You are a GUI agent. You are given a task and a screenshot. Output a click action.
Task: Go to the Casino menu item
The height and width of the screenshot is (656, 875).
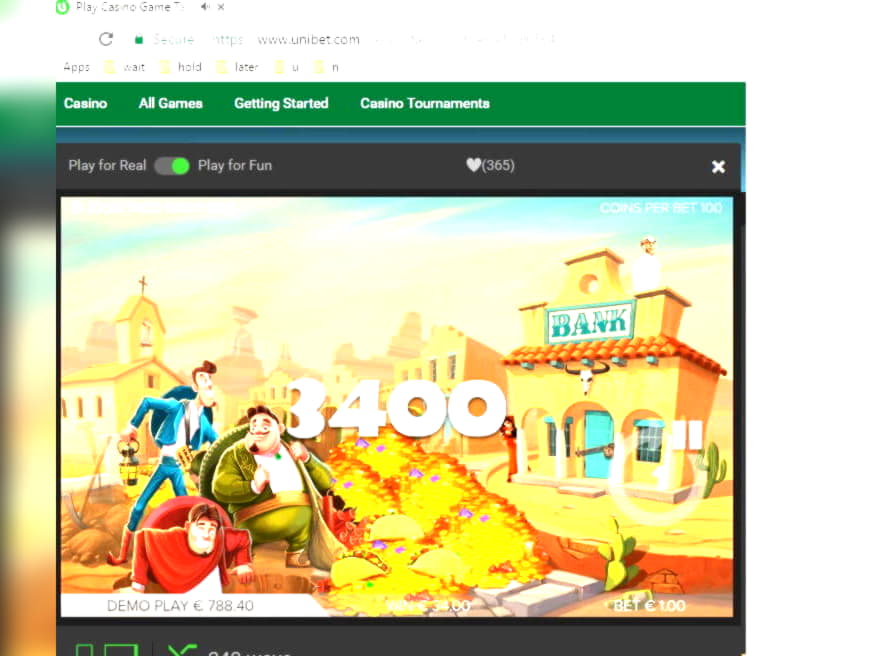pyautogui.click(x=85, y=103)
